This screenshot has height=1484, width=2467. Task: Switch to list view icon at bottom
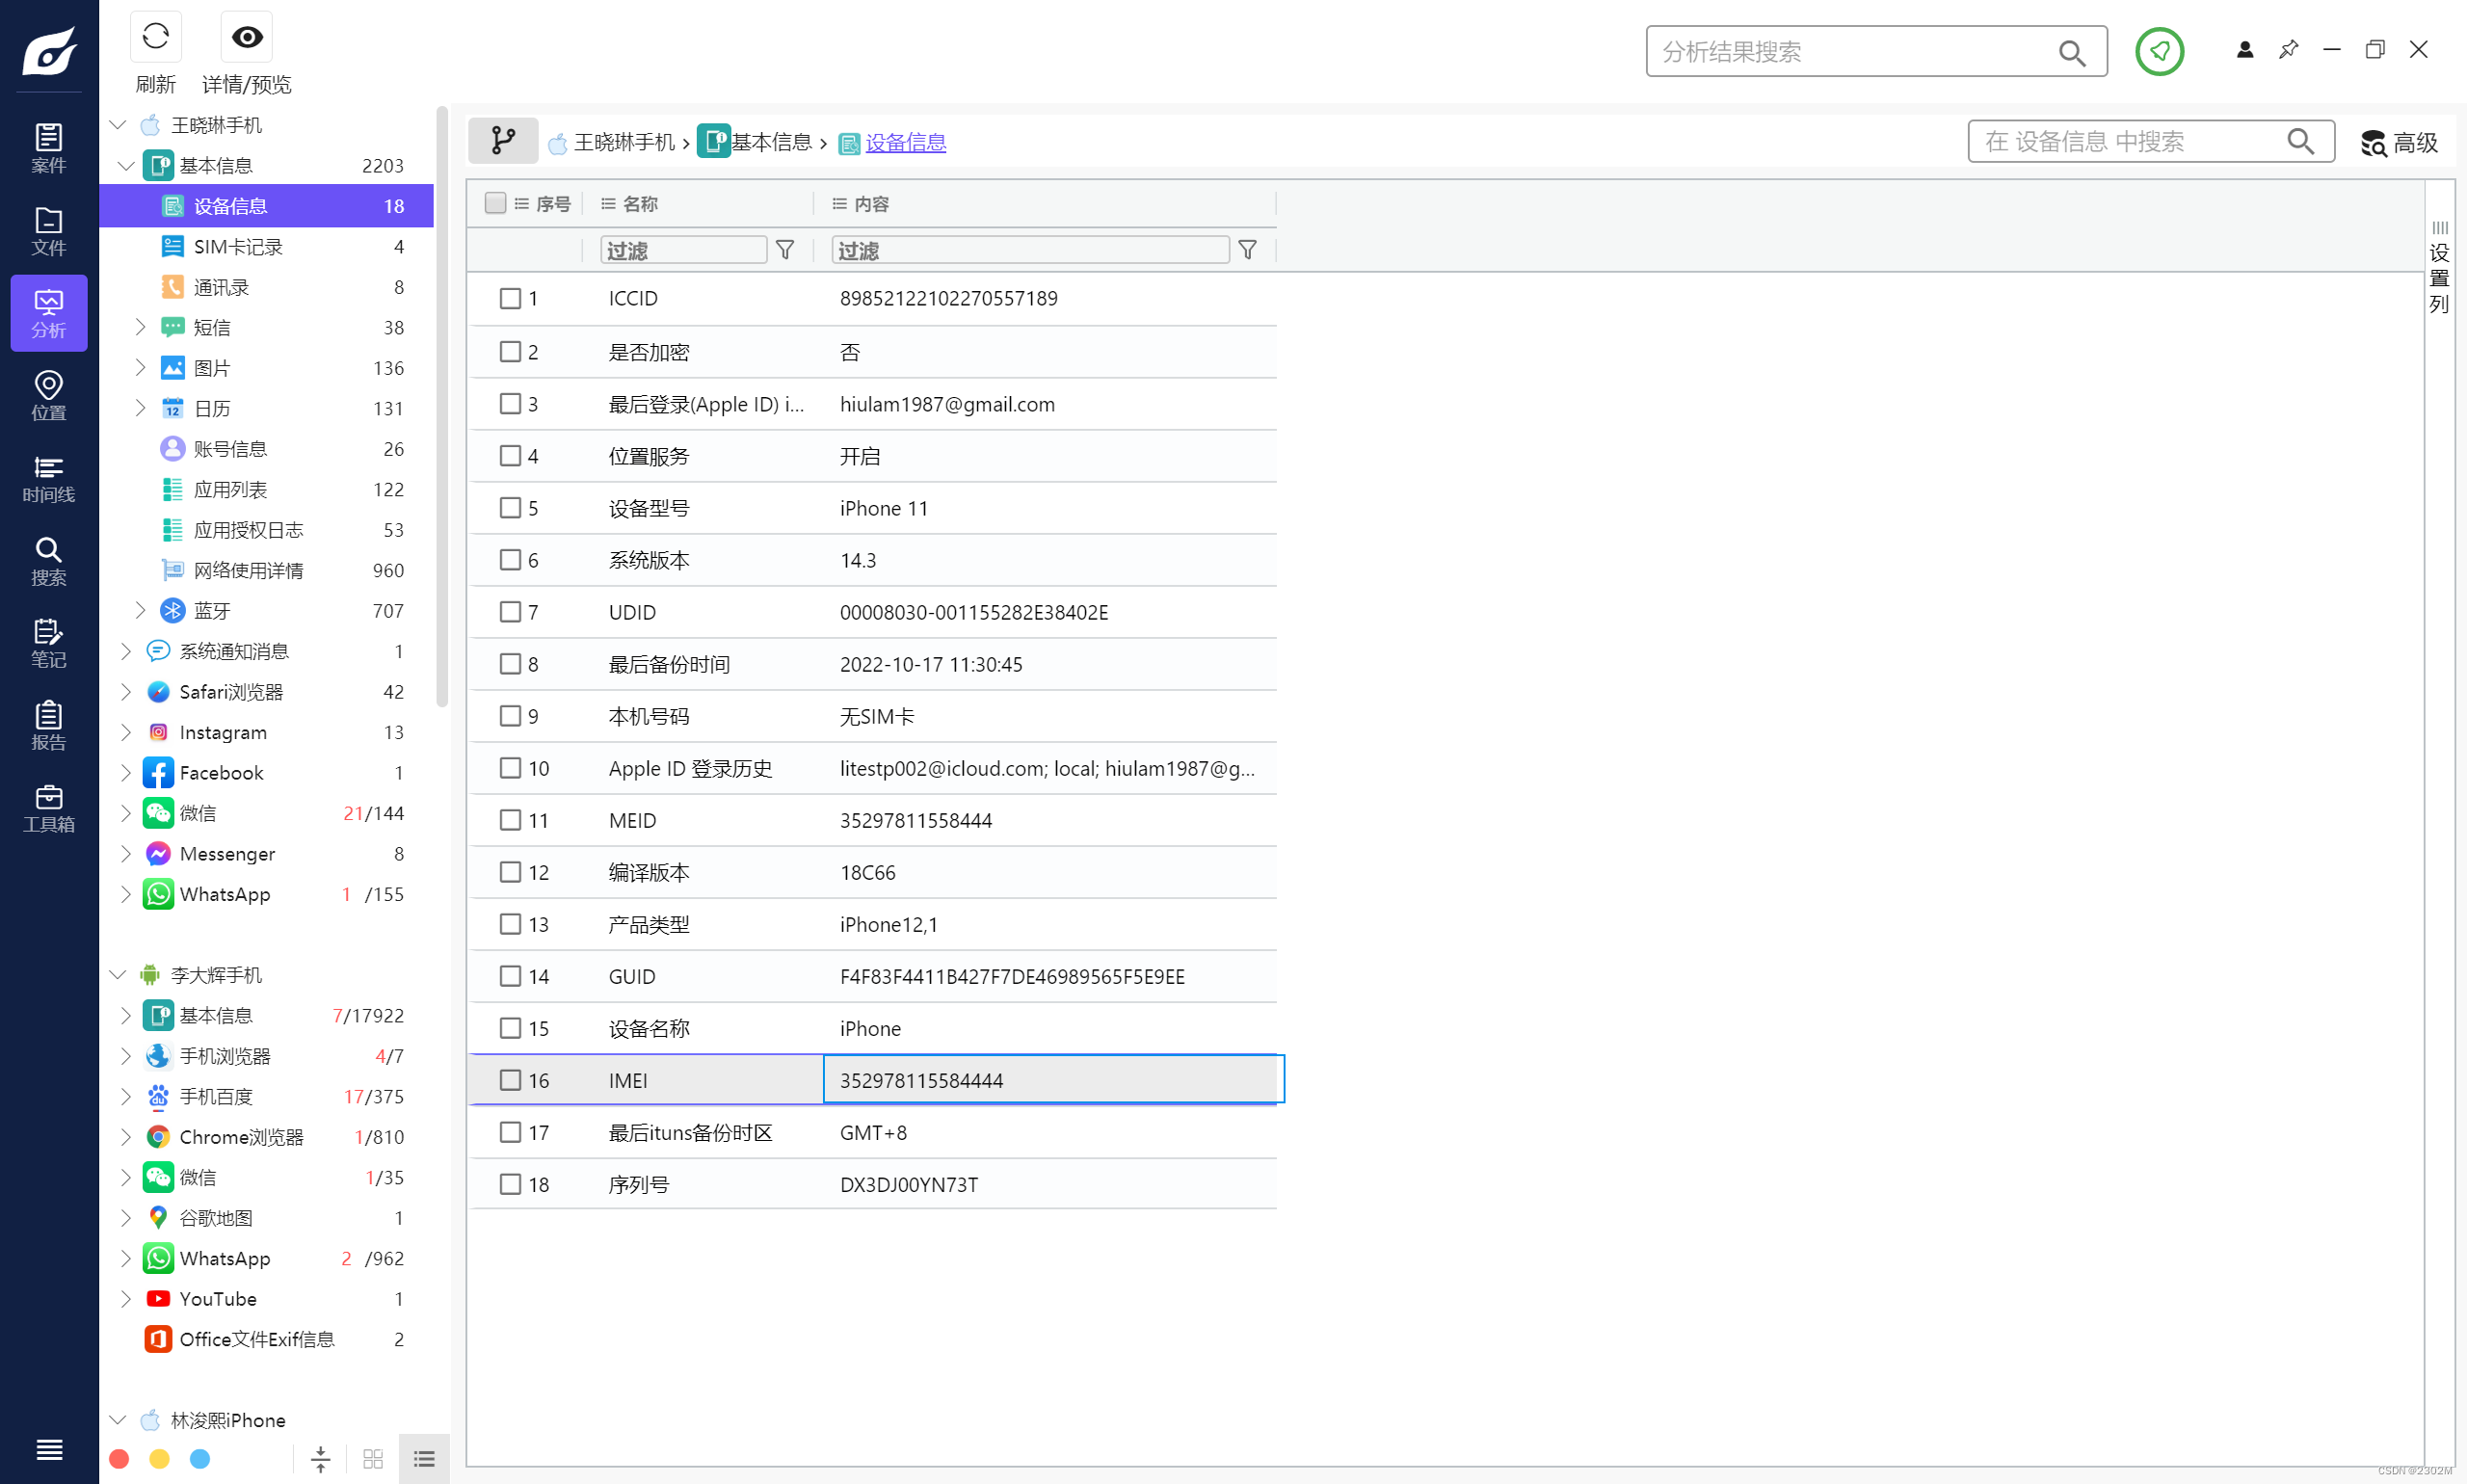tap(424, 1459)
